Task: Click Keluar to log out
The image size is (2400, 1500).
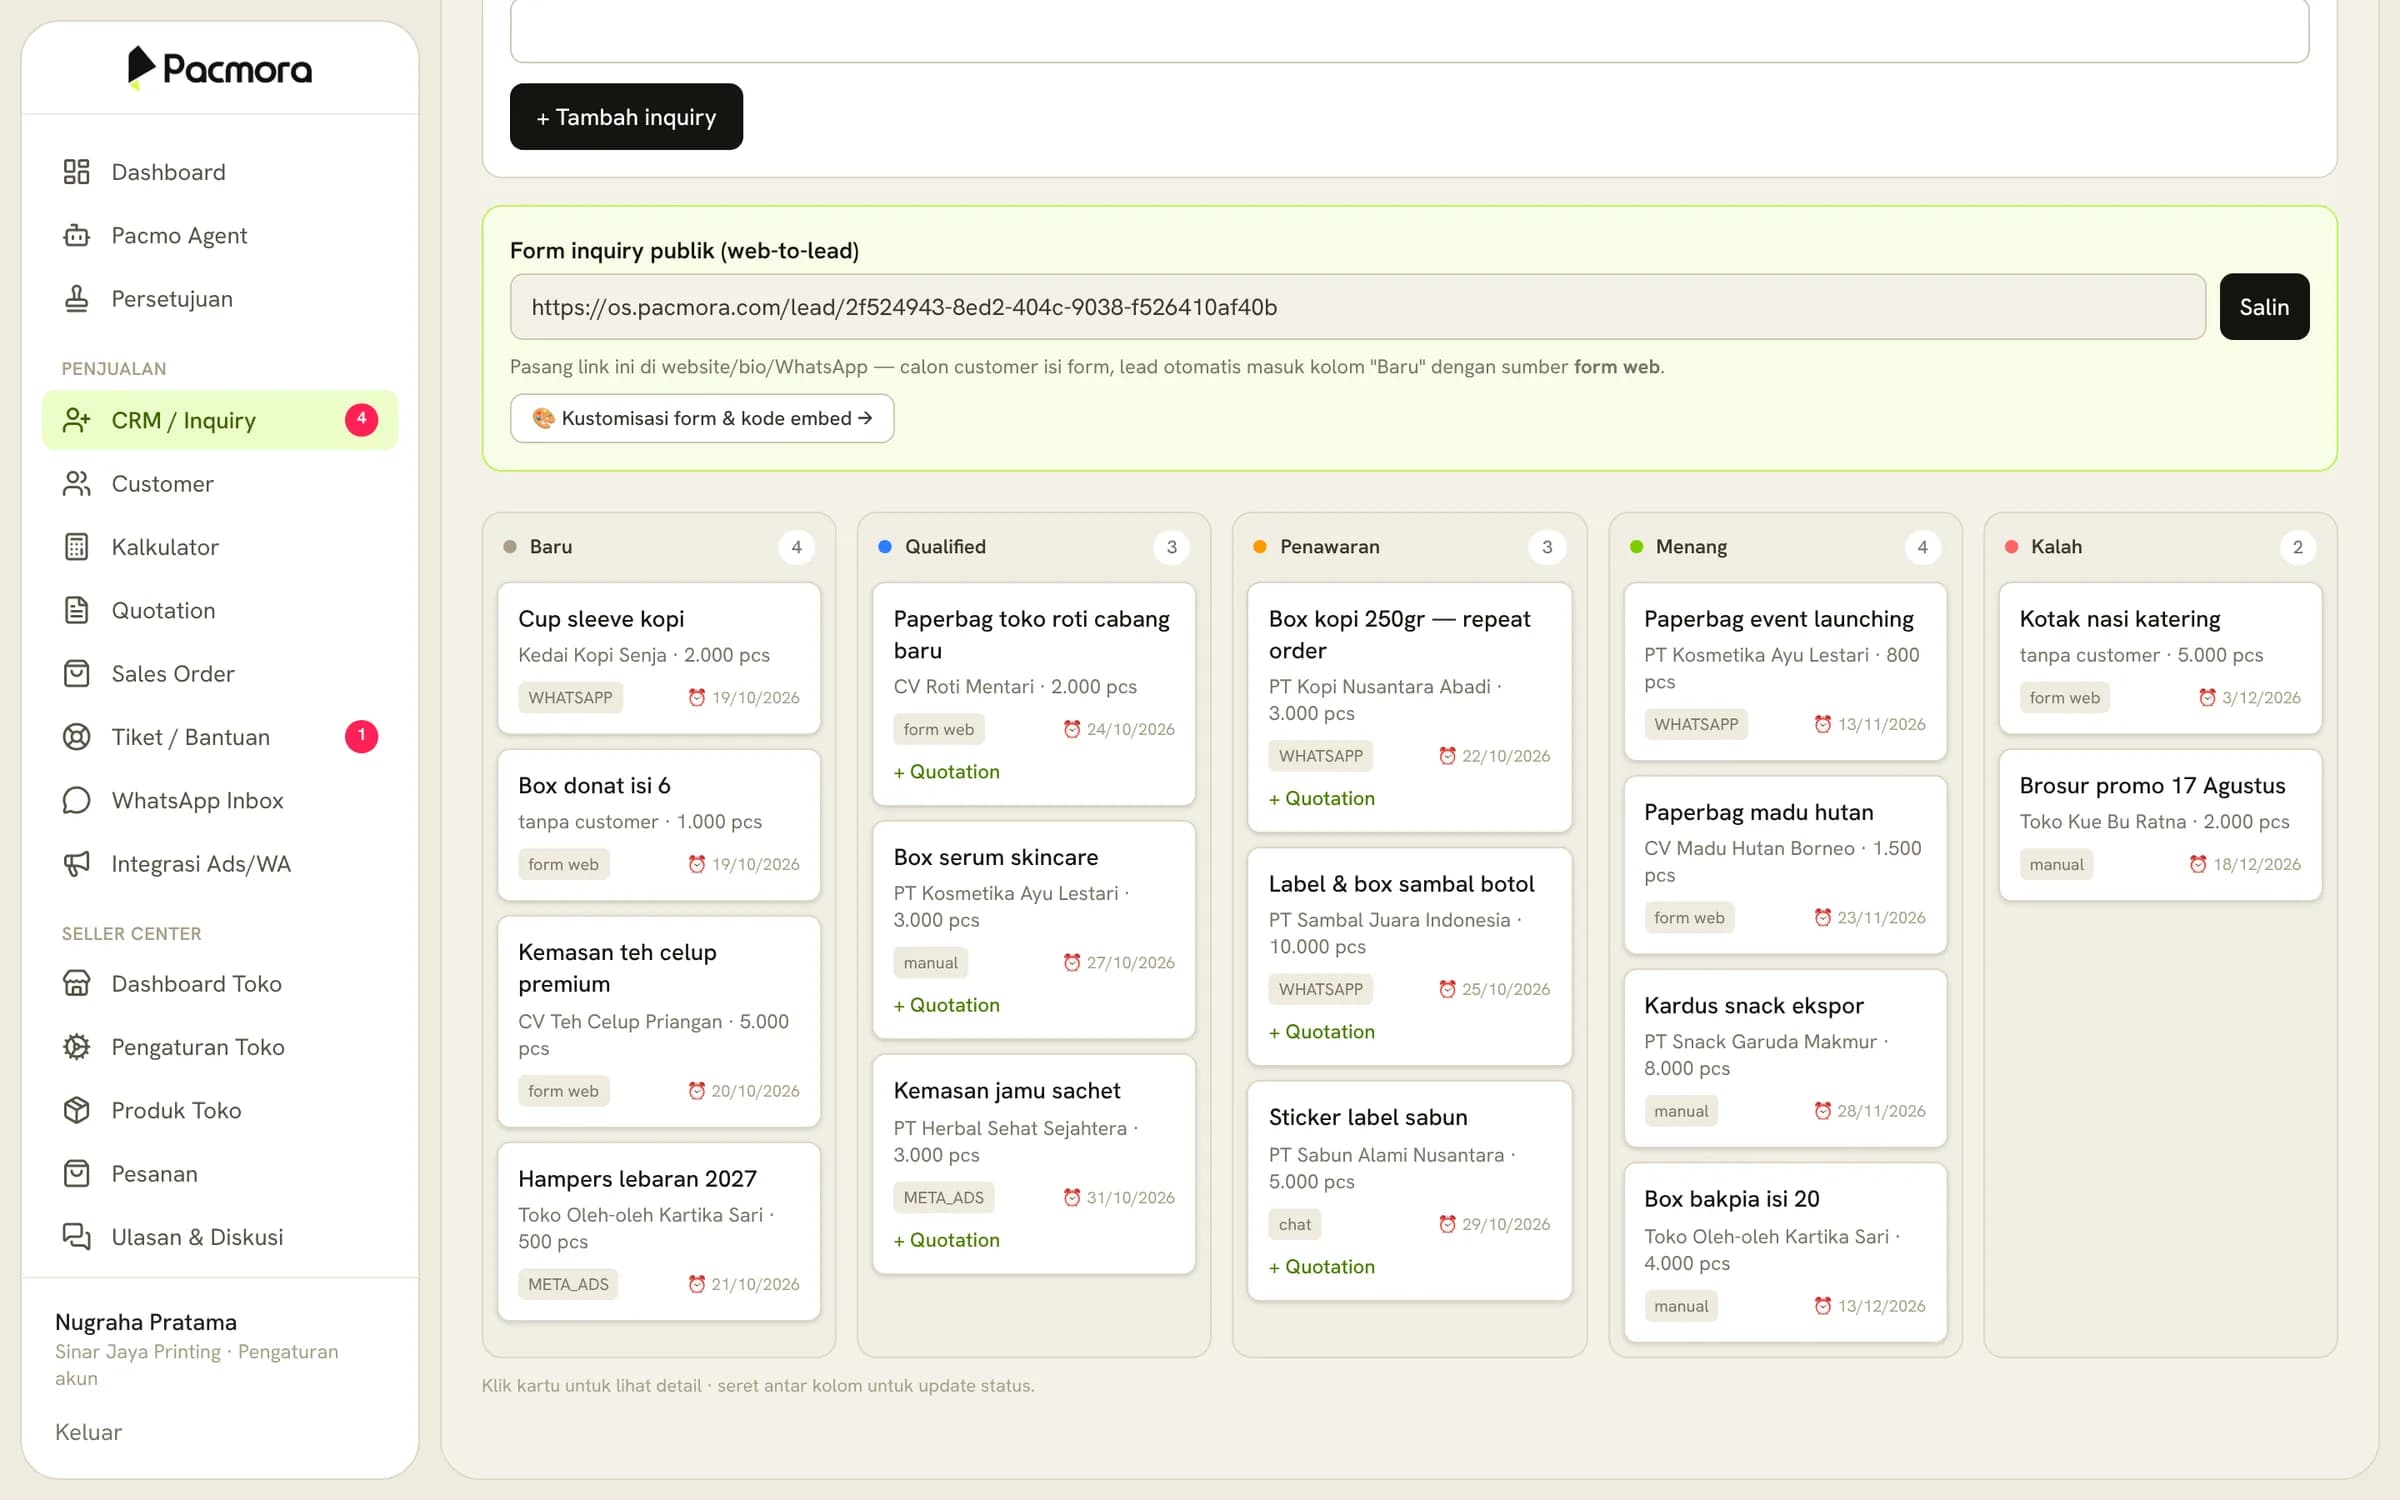Action: tap(88, 1432)
